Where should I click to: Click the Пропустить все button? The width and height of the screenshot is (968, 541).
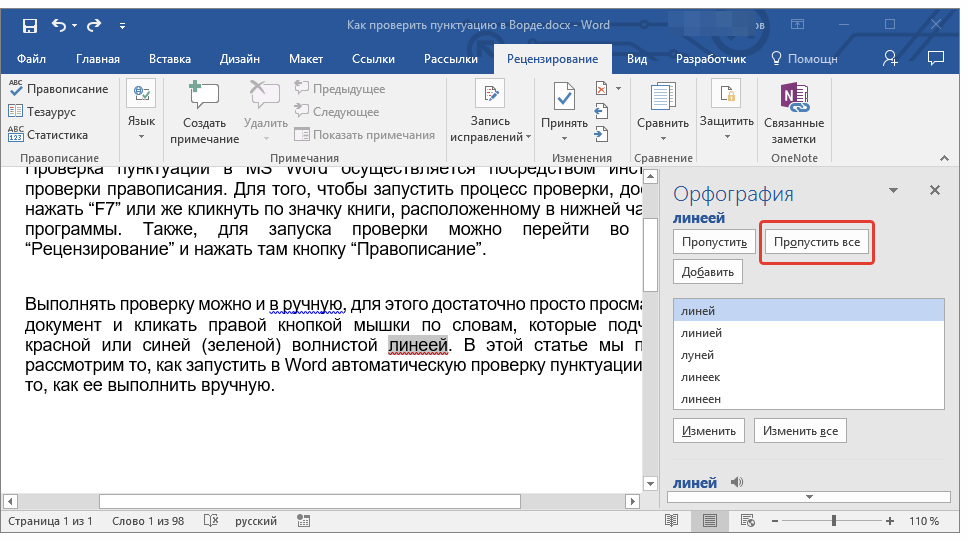coord(816,242)
